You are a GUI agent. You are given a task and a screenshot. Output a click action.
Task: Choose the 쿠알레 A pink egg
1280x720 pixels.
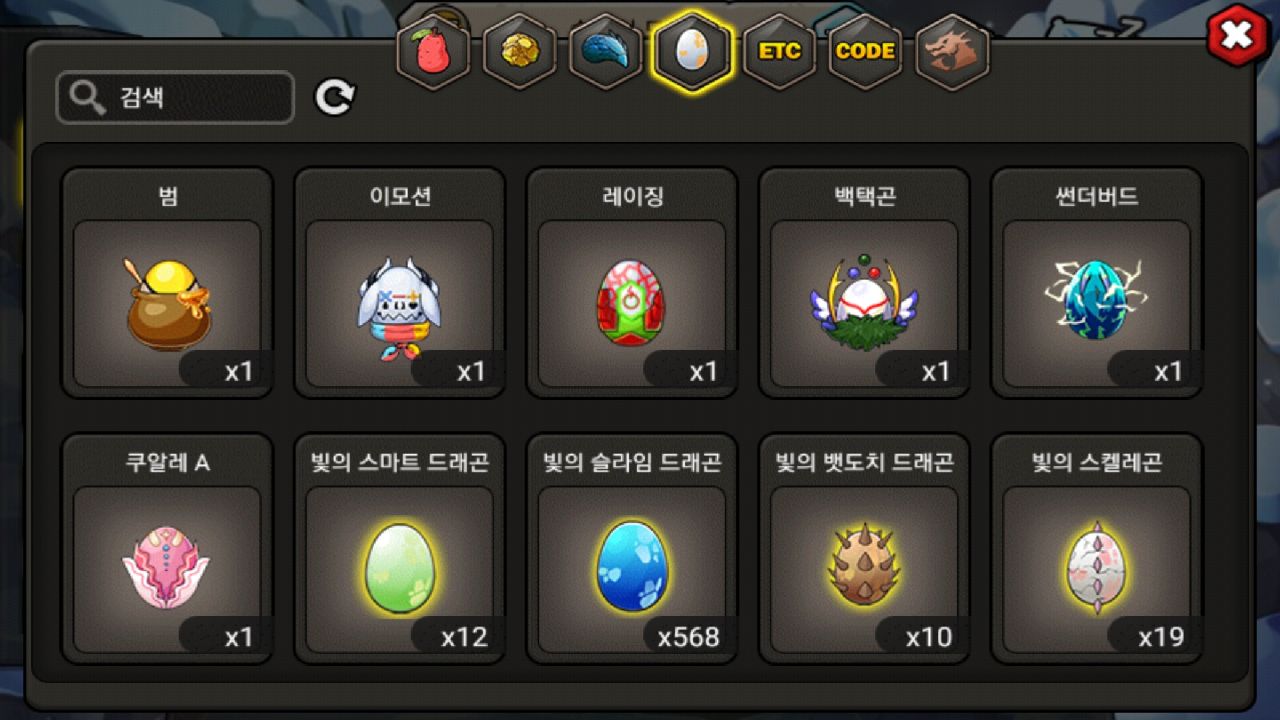[167, 549]
